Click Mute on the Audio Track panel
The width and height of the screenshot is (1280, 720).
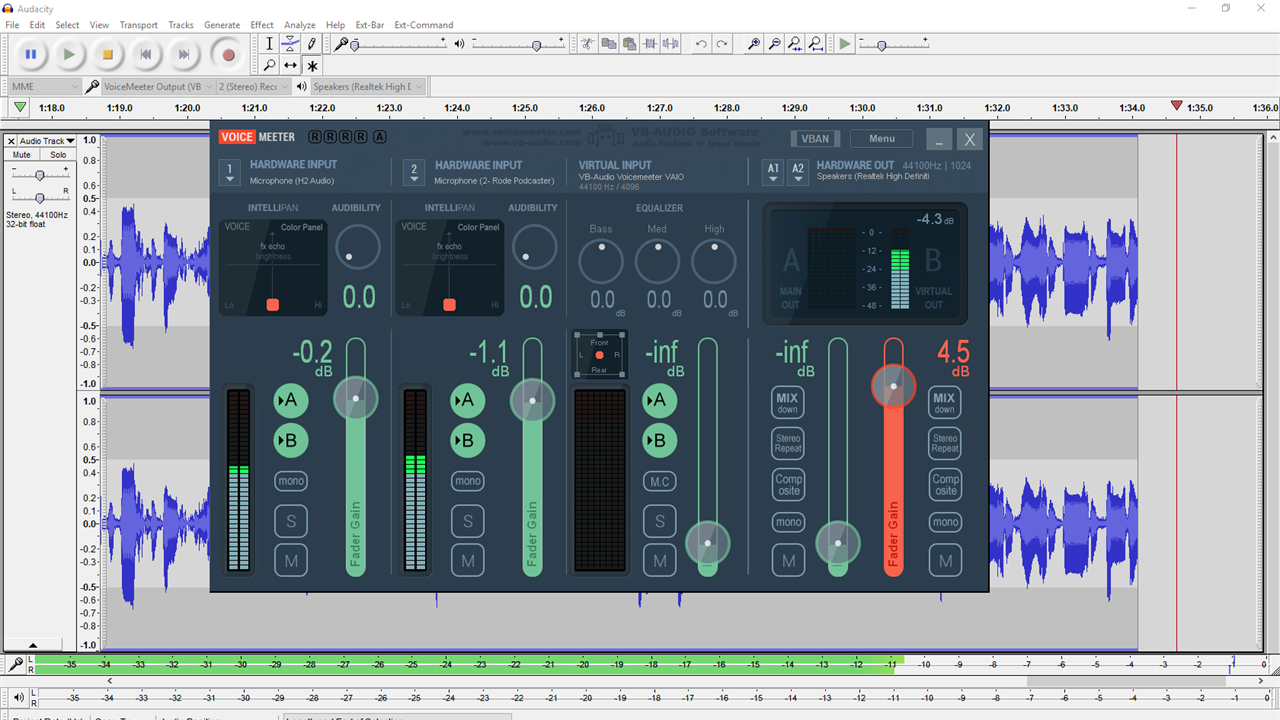22,155
